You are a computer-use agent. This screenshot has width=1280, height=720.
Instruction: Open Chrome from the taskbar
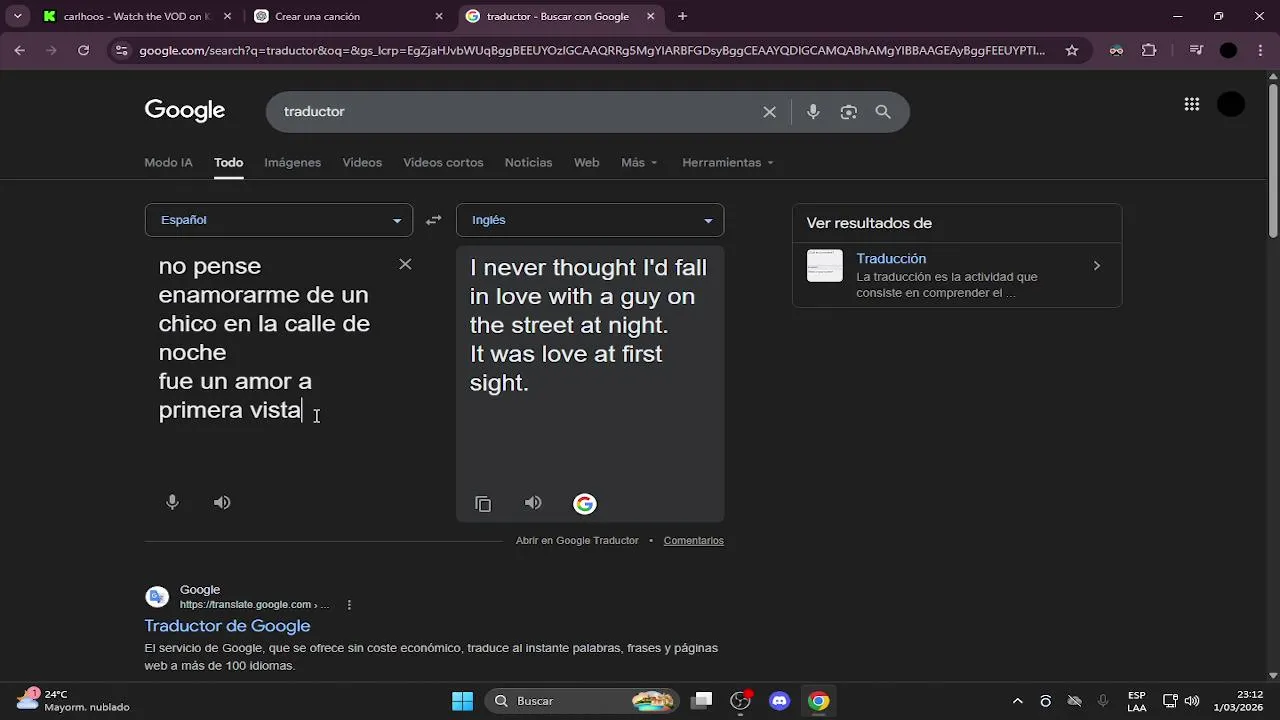coord(819,701)
